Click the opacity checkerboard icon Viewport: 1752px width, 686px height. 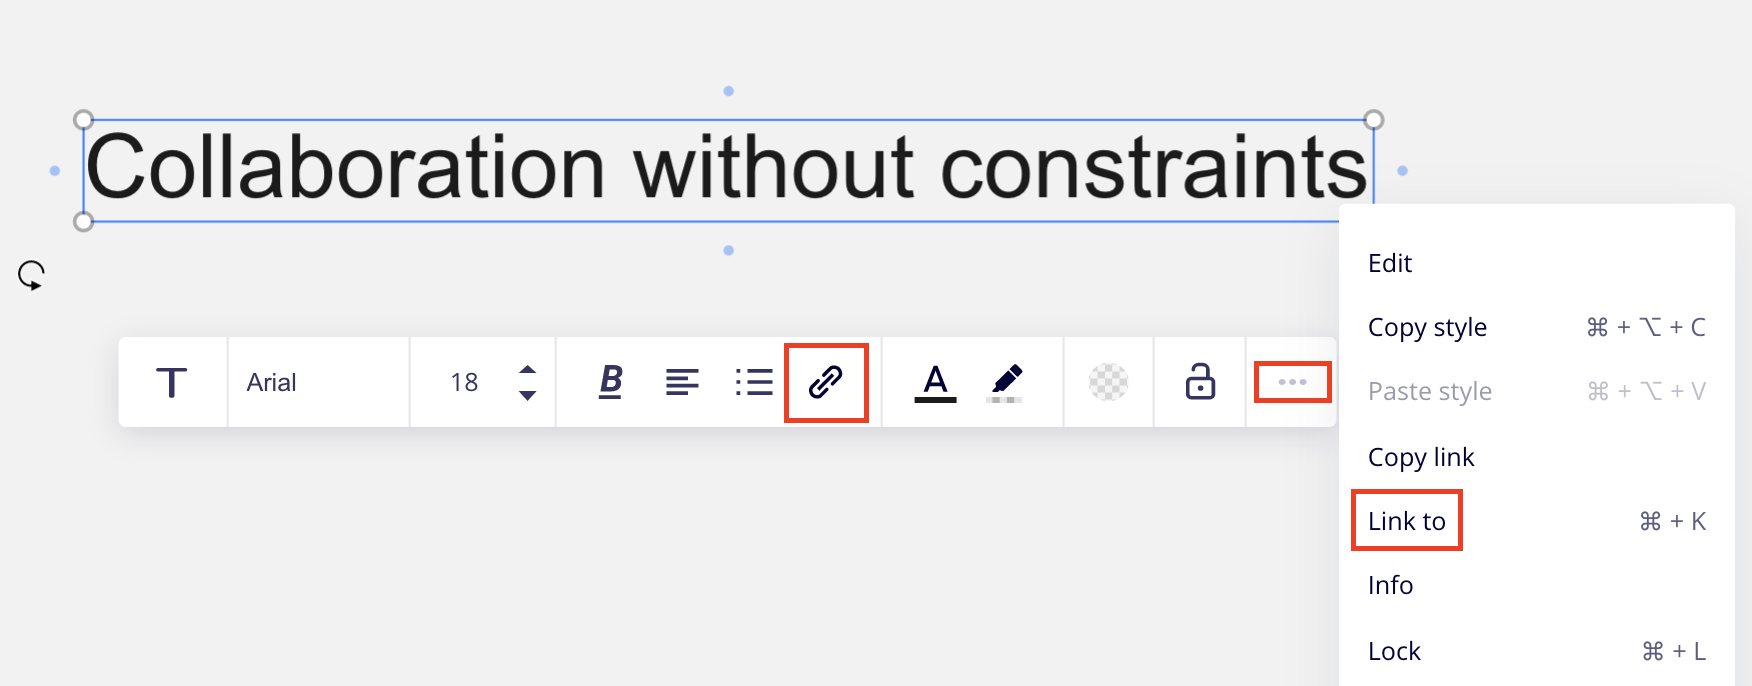click(1108, 382)
